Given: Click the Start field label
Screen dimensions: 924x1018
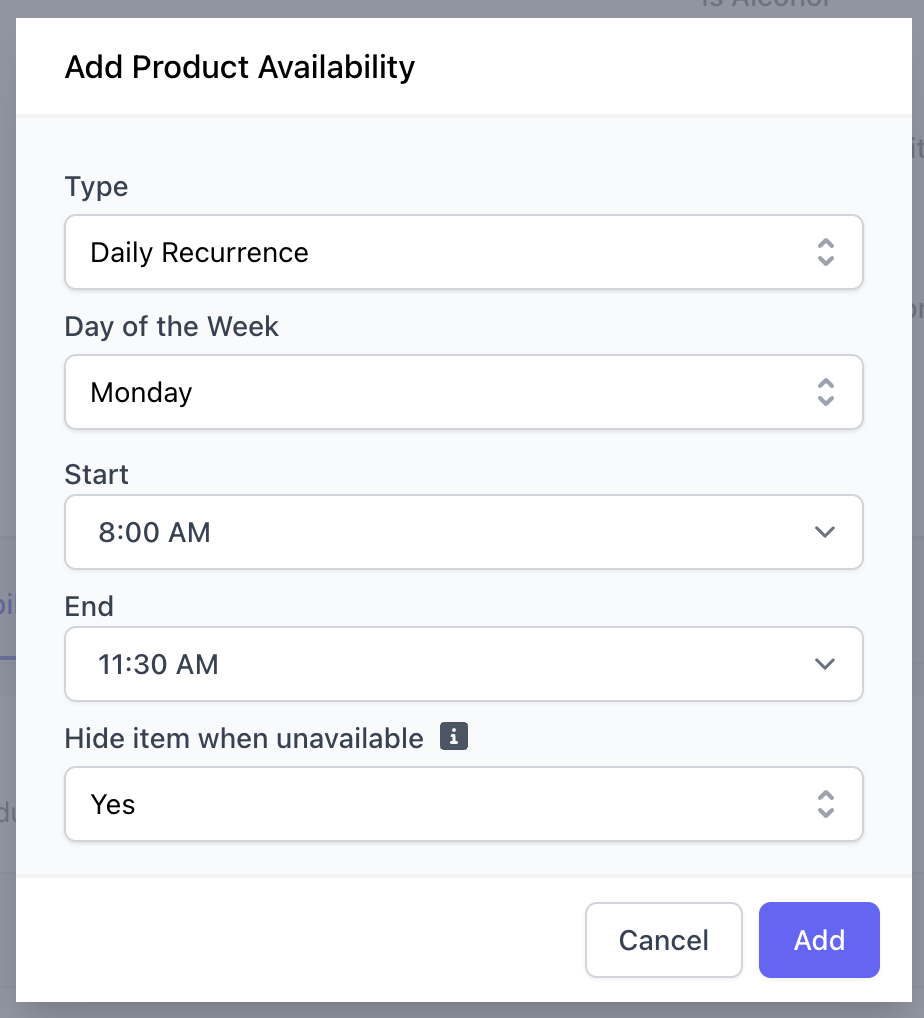Looking at the screenshot, I should (x=96, y=475).
